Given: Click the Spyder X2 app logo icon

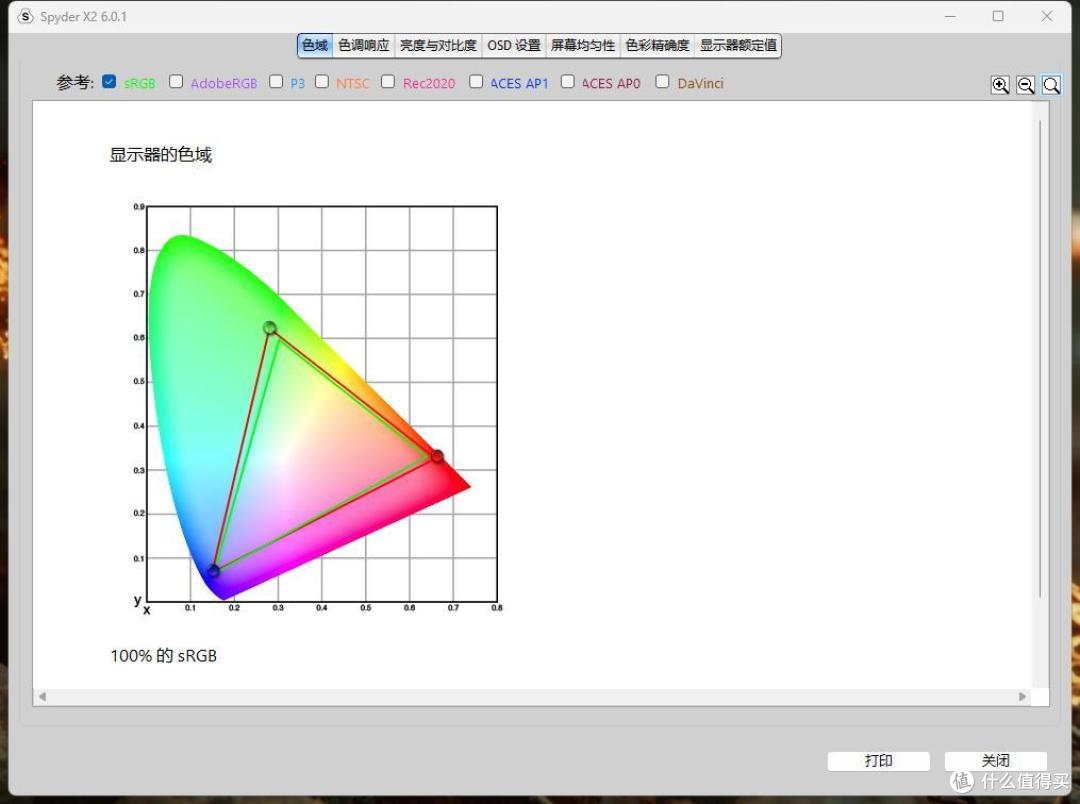Looking at the screenshot, I should coord(25,17).
